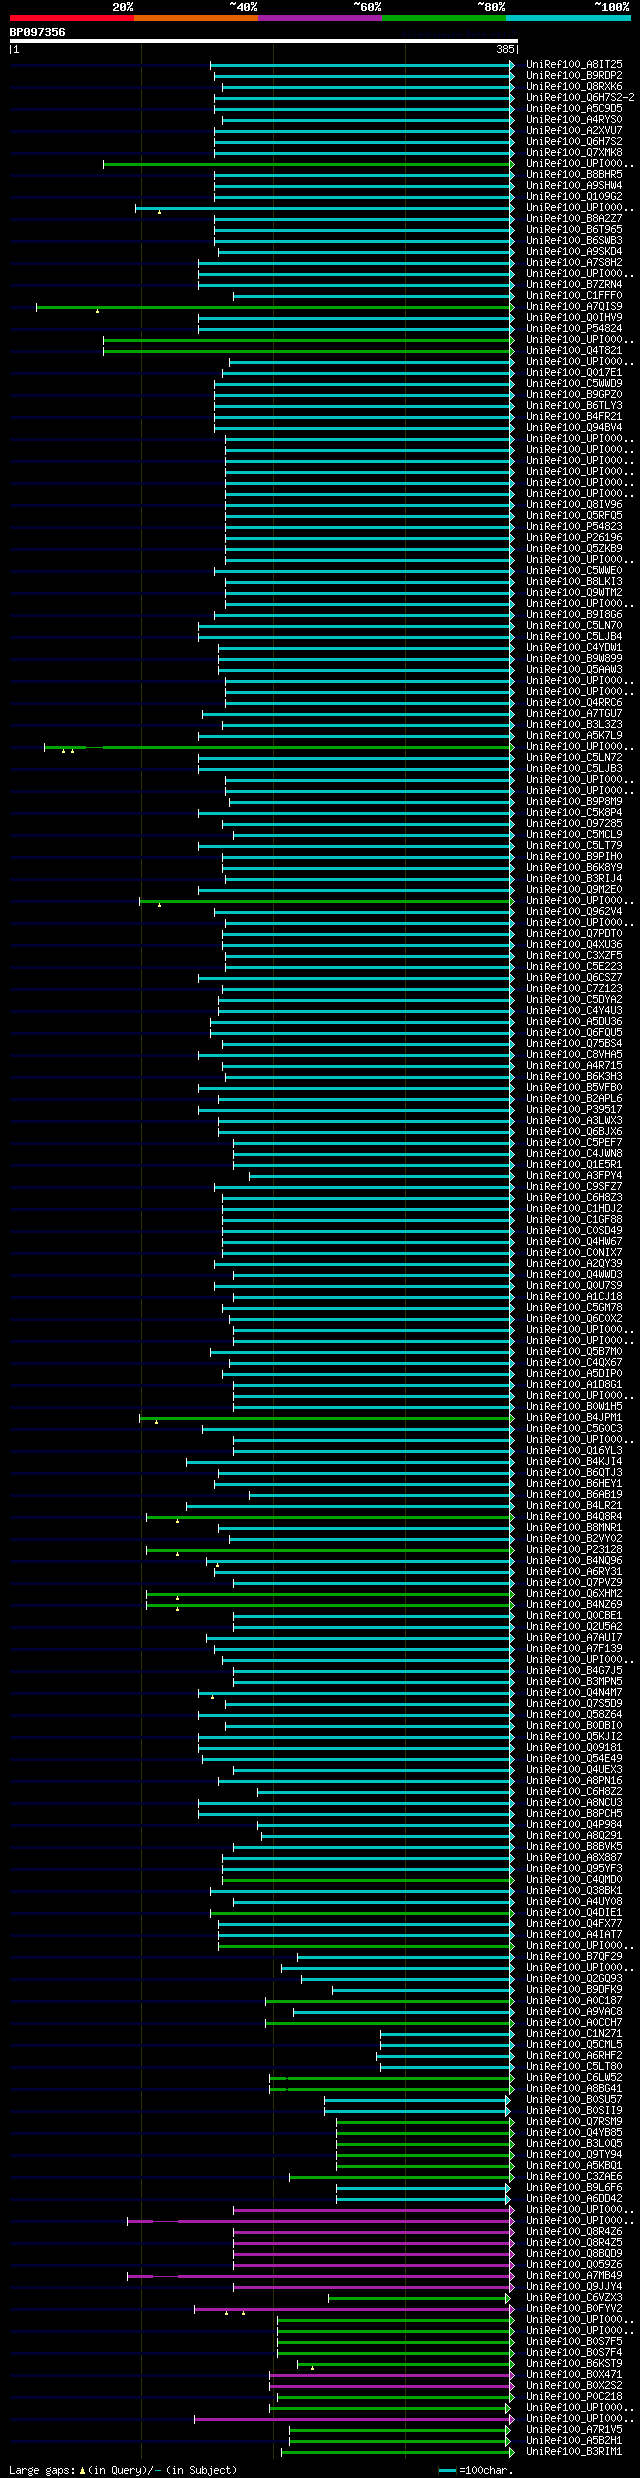The width and height of the screenshot is (640, 2478).
Task: Click label UniRef100_B7ZRN4
Action: pyautogui.click(x=574, y=284)
